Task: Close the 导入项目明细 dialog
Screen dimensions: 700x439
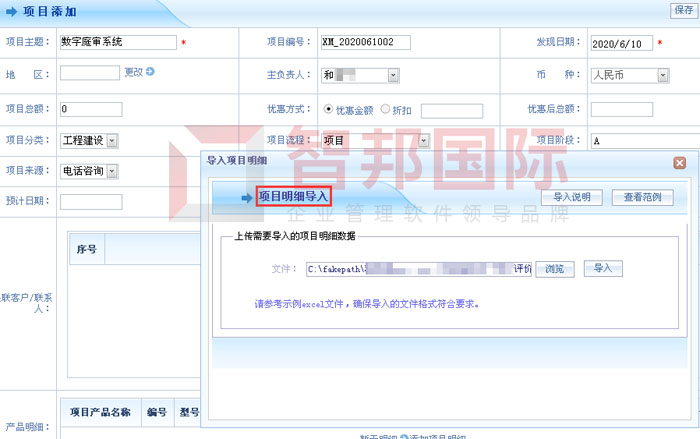Action: click(679, 162)
